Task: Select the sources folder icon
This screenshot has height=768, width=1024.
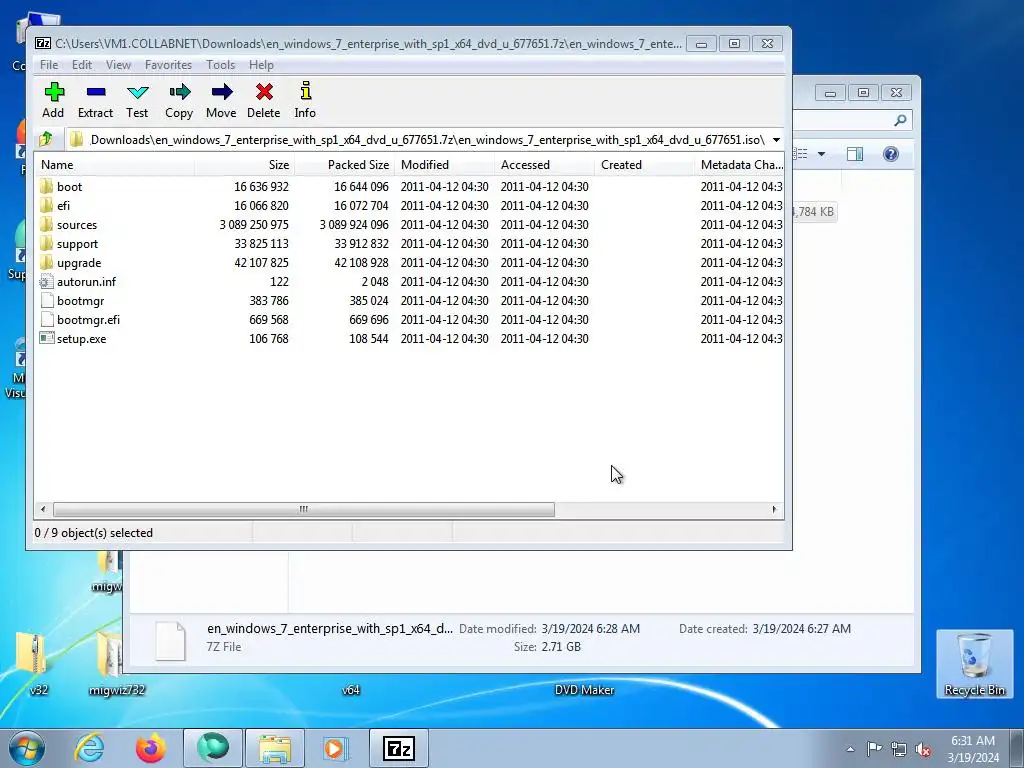Action: pos(46,224)
